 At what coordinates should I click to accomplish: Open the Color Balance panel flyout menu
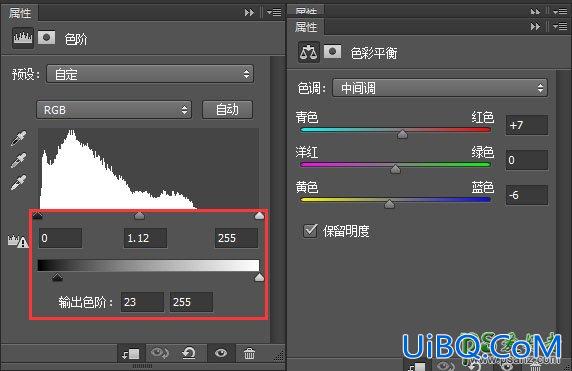tap(560, 27)
